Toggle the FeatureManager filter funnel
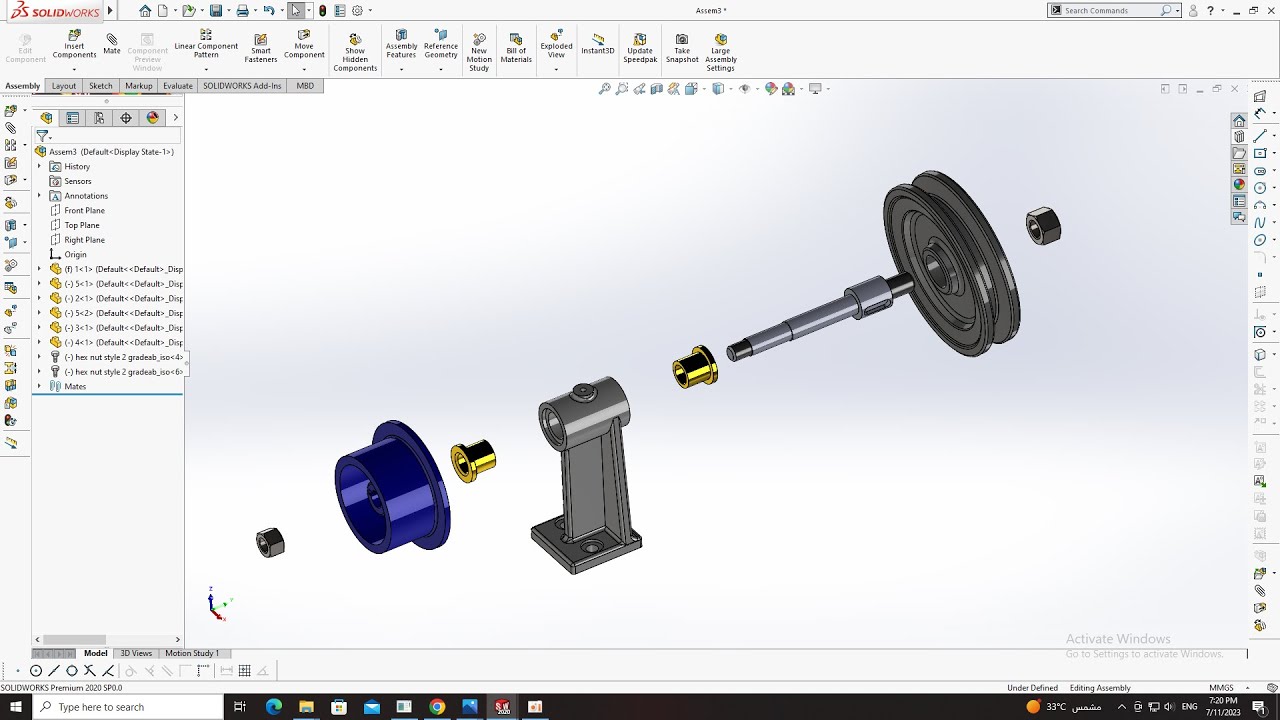1280x720 pixels. [x=42, y=136]
